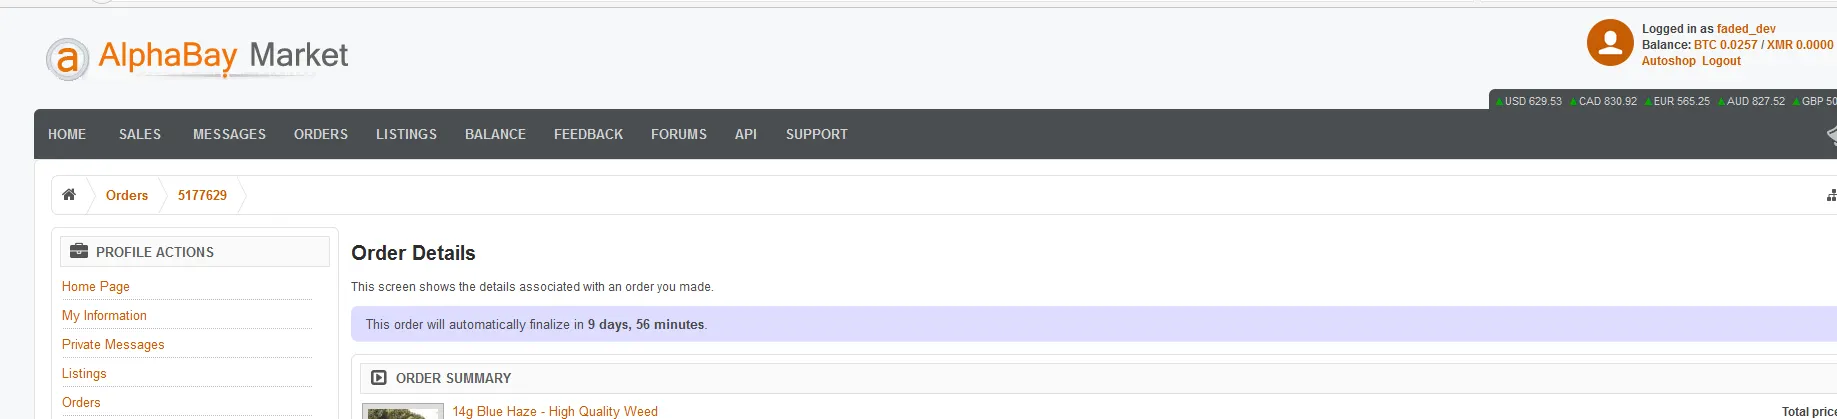This screenshot has width=1837, height=419.
Task: Open the Autoshop link
Action: point(1668,61)
